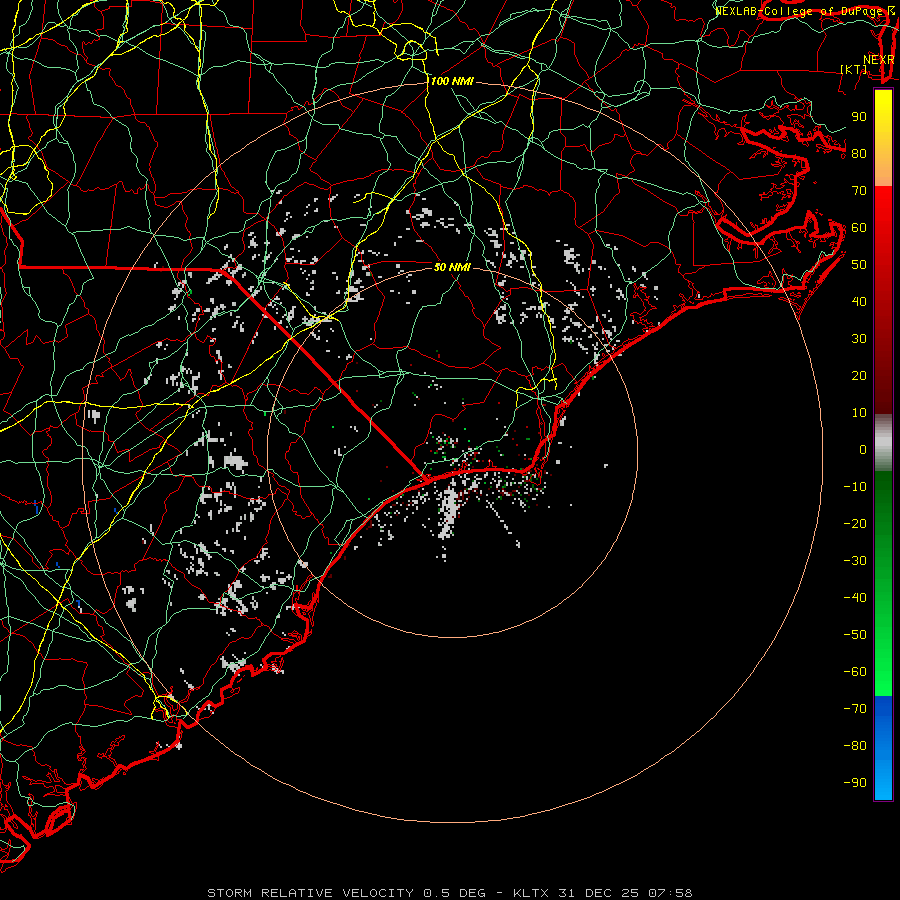Select the '-20' value on the velocity scale
The height and width of the screenshot is (900, 900).
(x=855, y=524)
